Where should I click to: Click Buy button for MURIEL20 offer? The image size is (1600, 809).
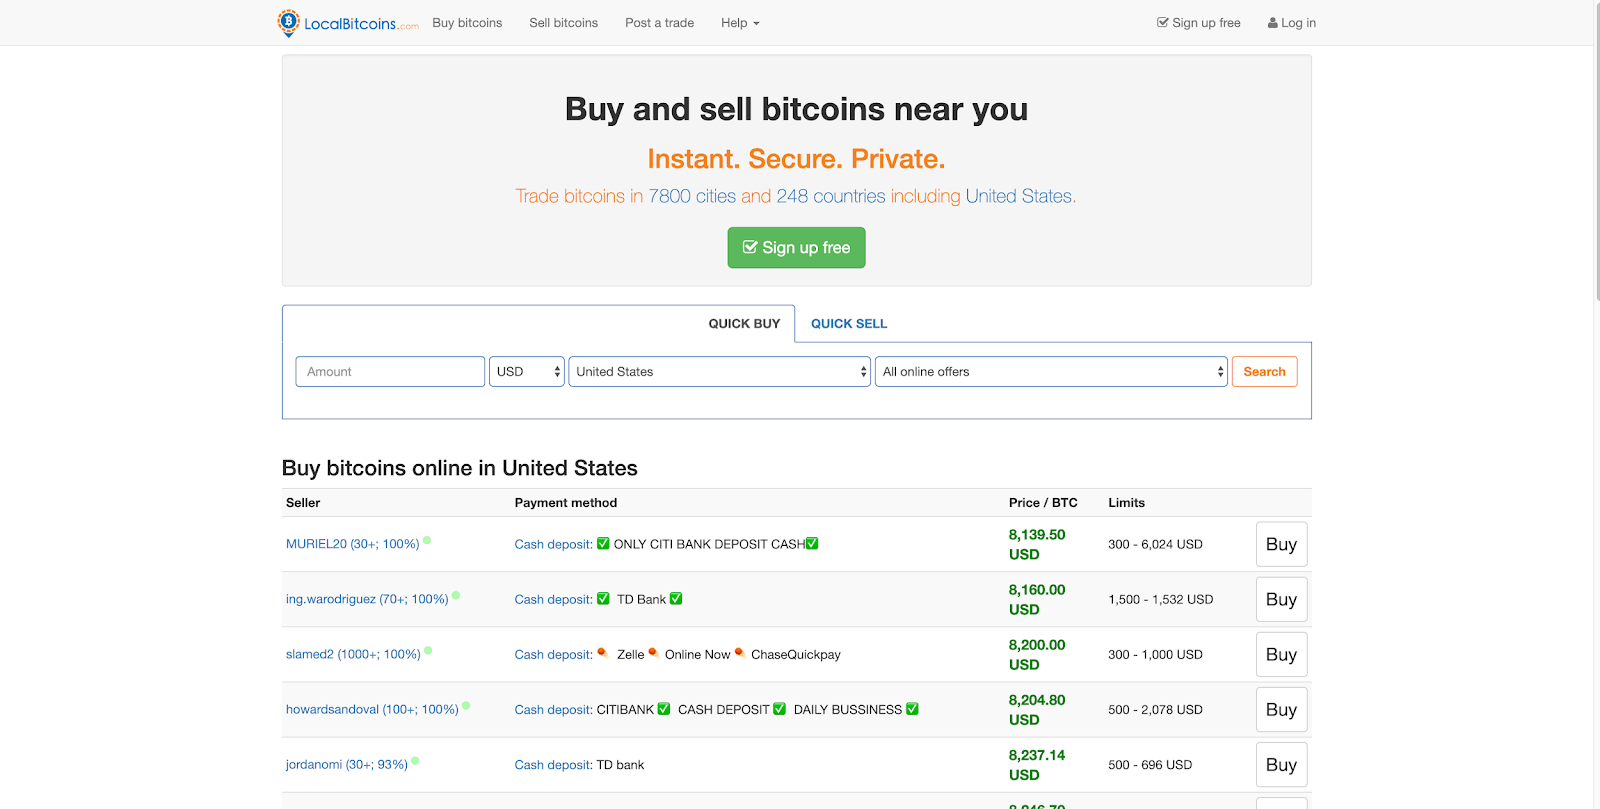pos(1281,544)
